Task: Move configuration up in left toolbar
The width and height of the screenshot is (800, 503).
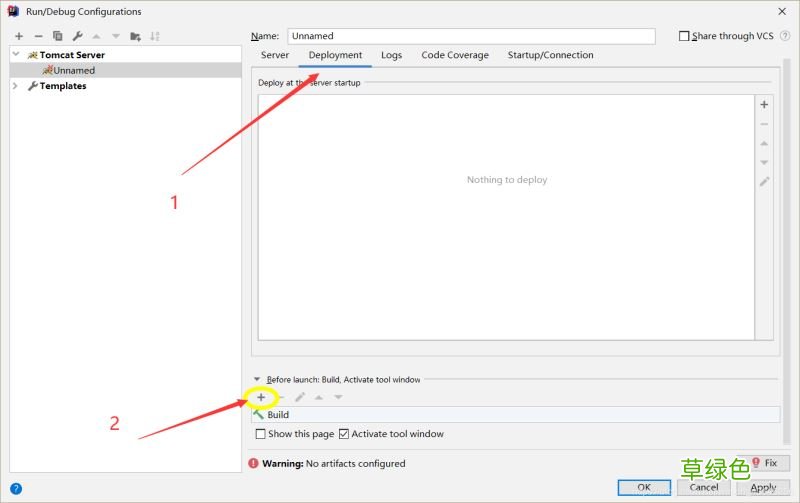Action: 96,36
